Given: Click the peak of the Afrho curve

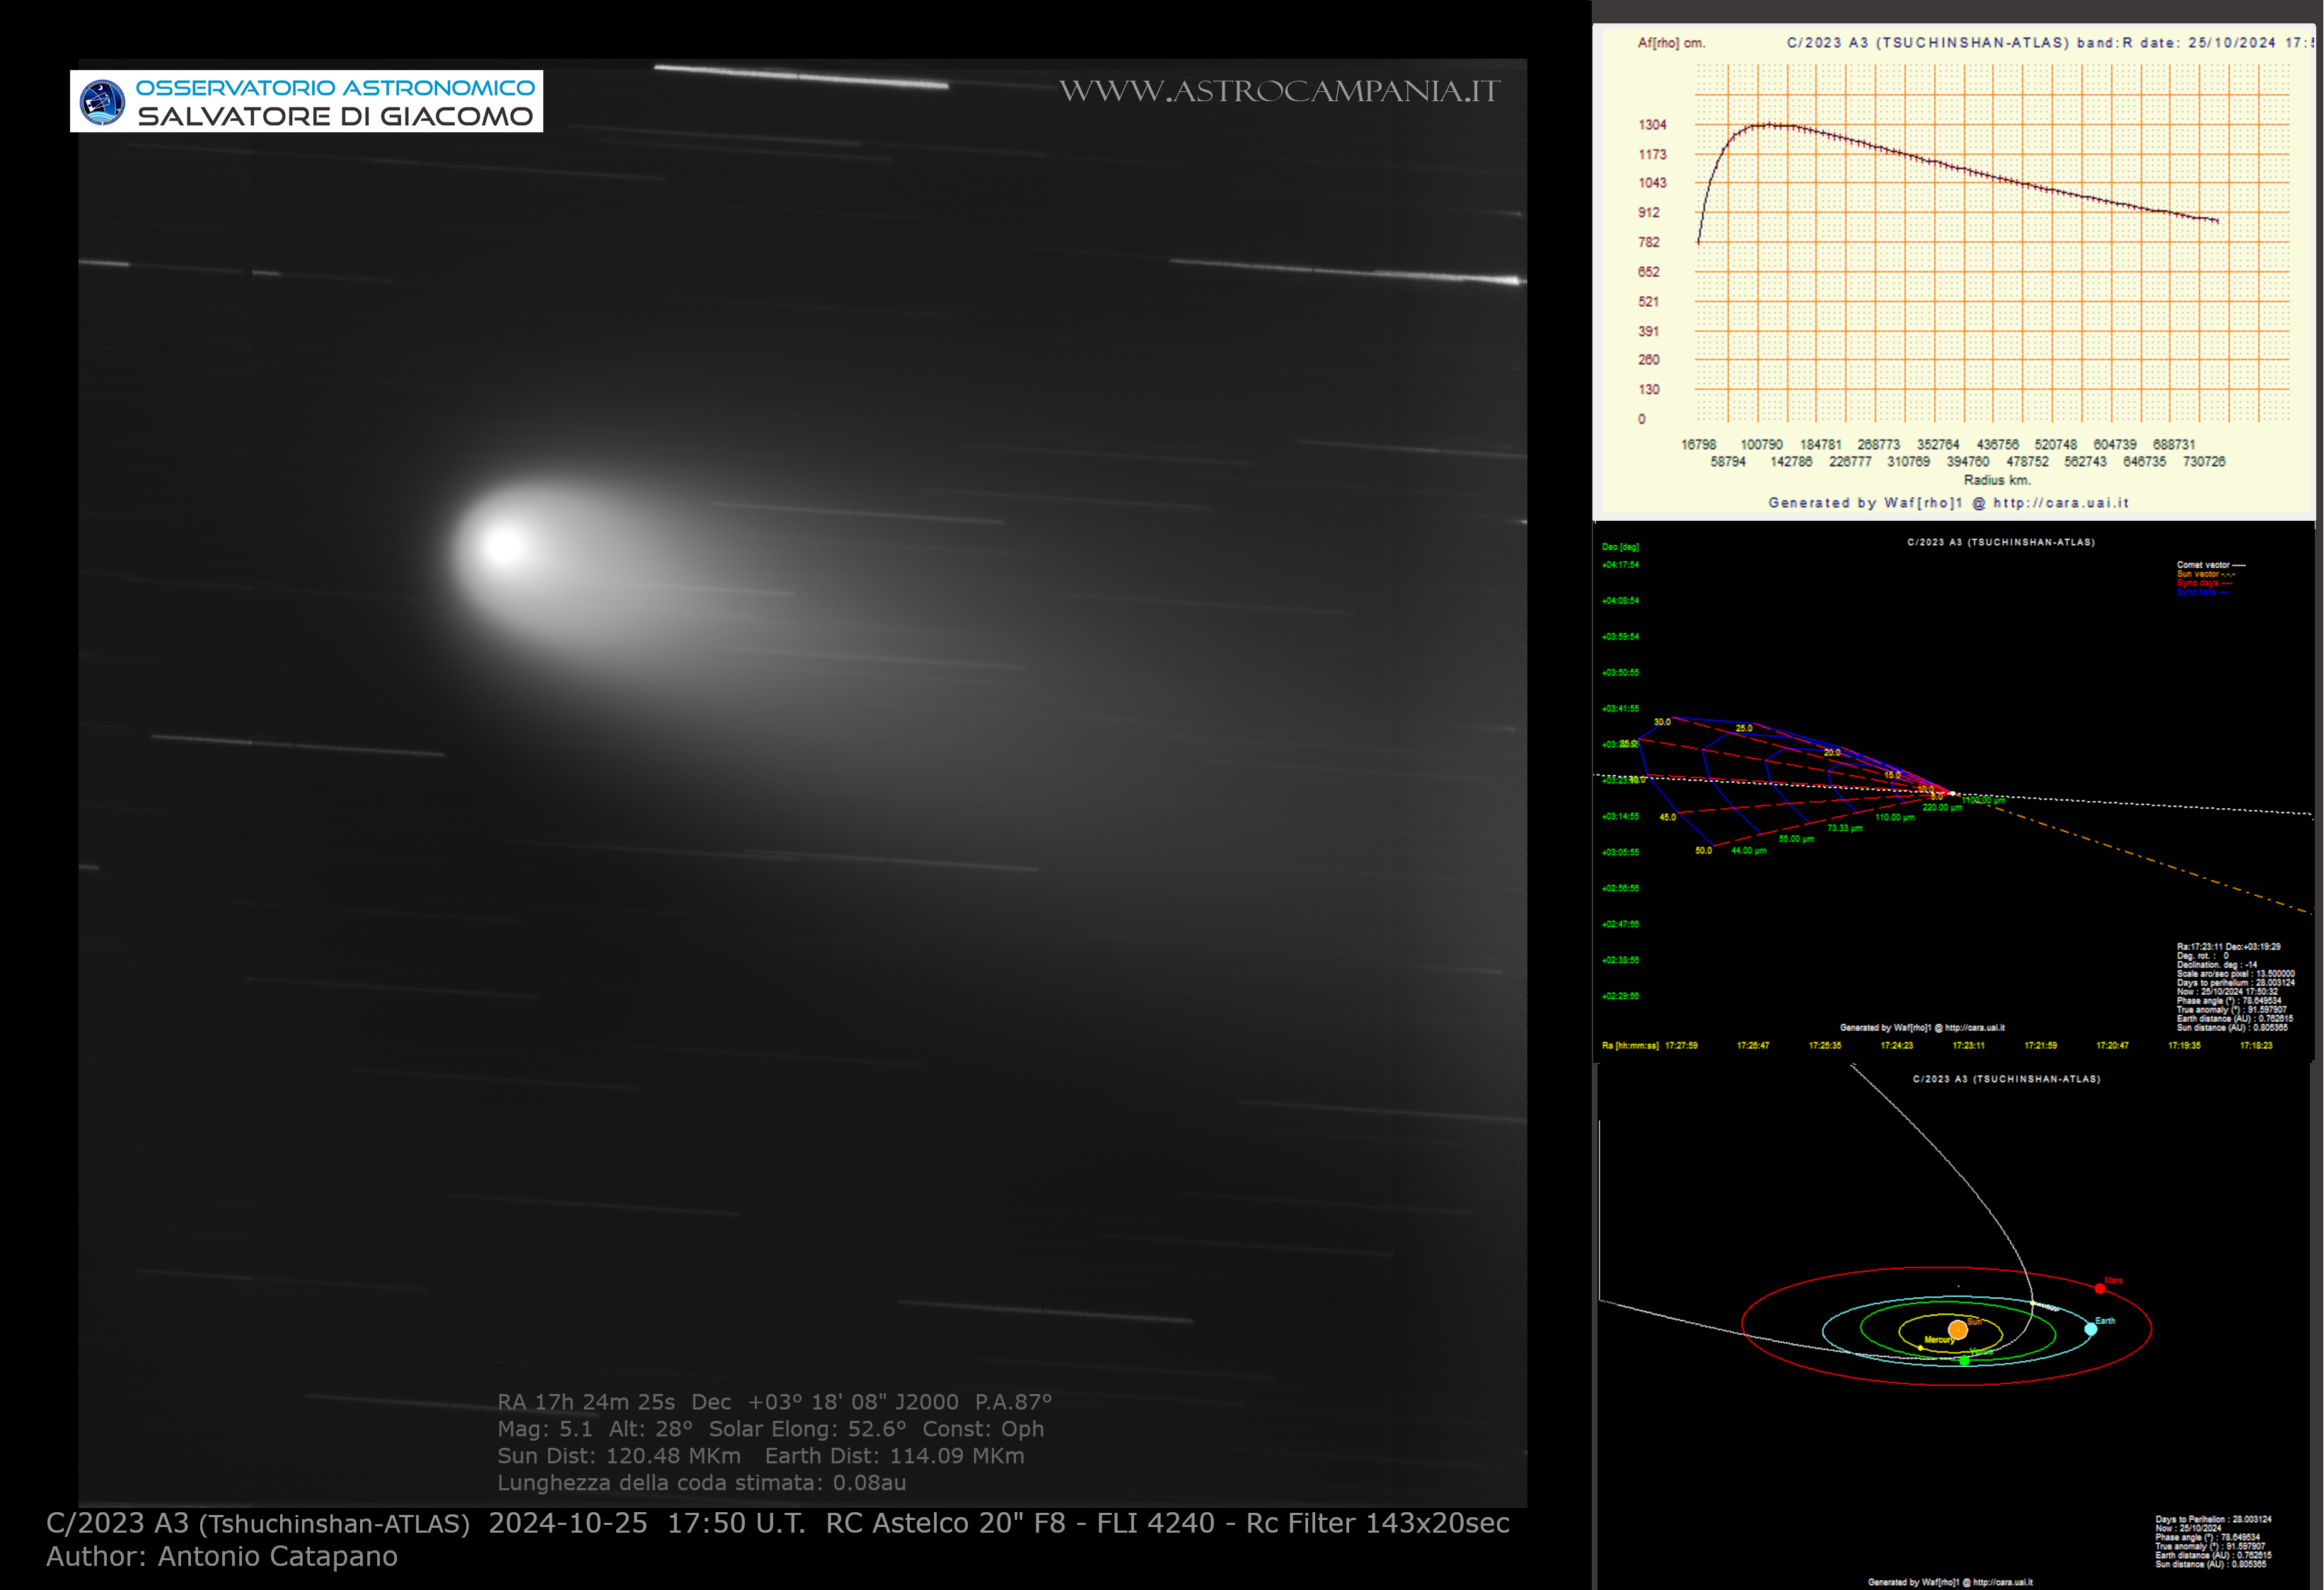Looking at the screenshot, I should [1770, 125].
